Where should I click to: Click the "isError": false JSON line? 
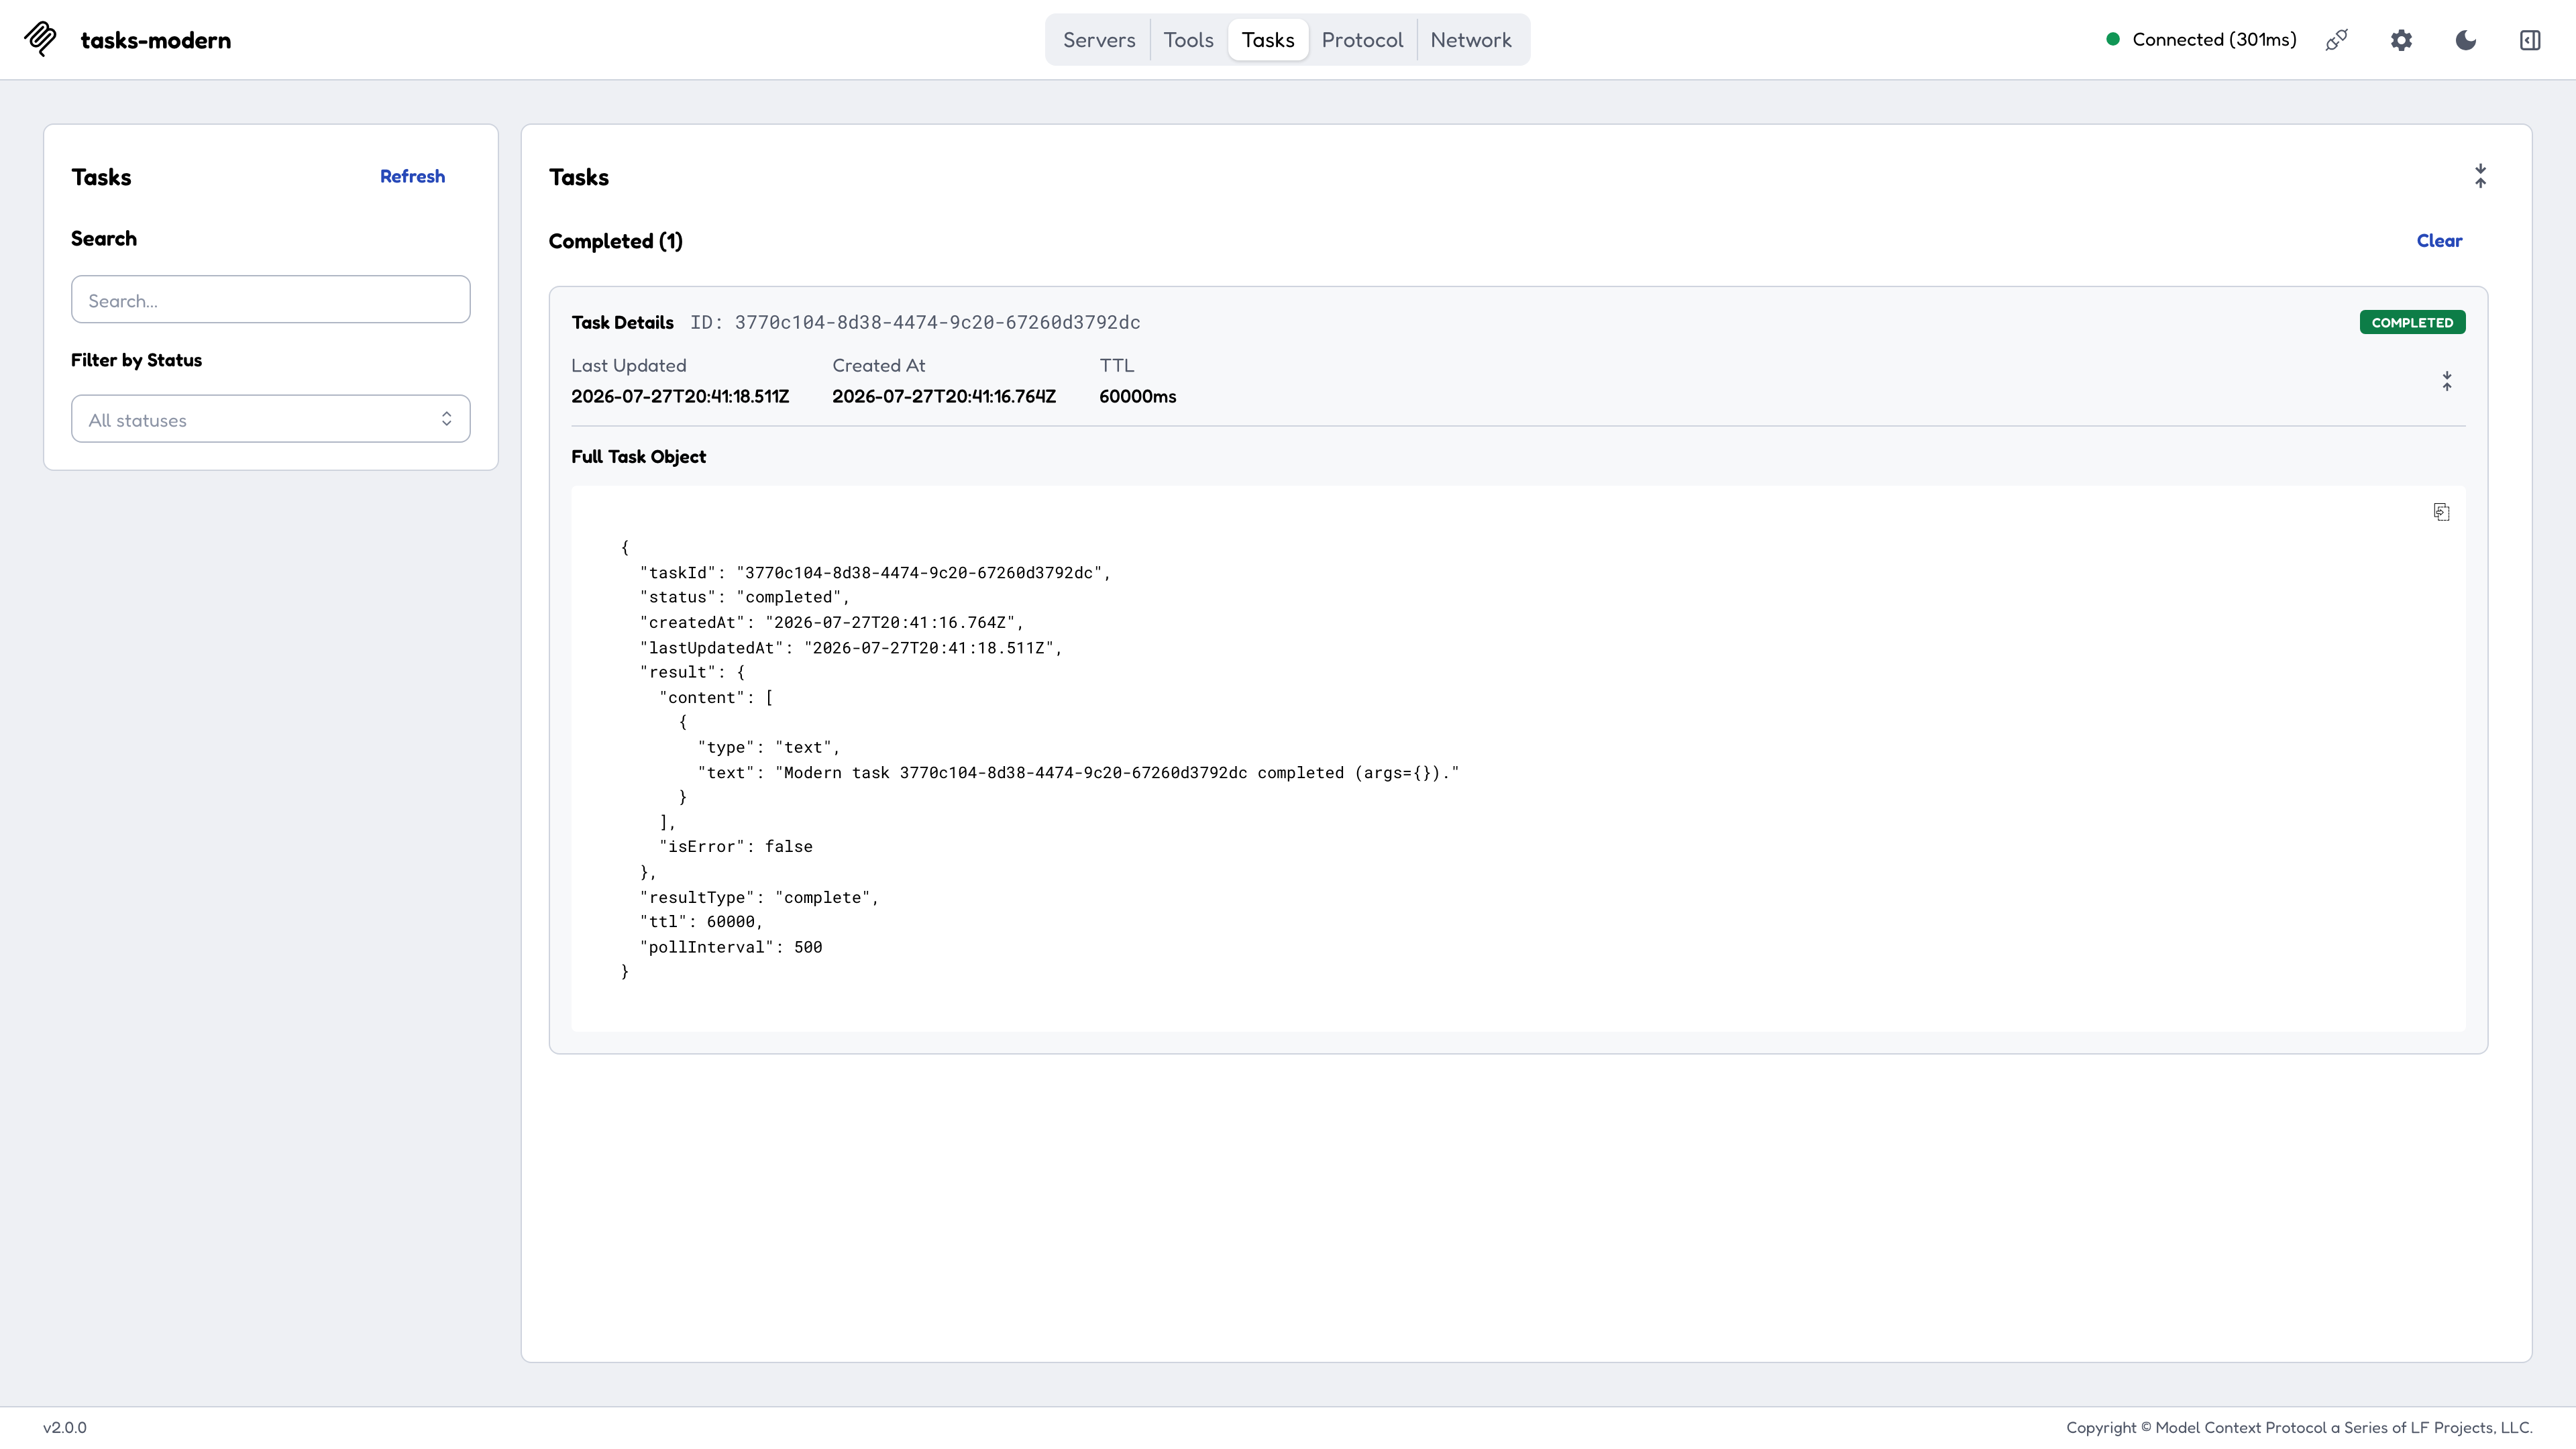(736, 847)
